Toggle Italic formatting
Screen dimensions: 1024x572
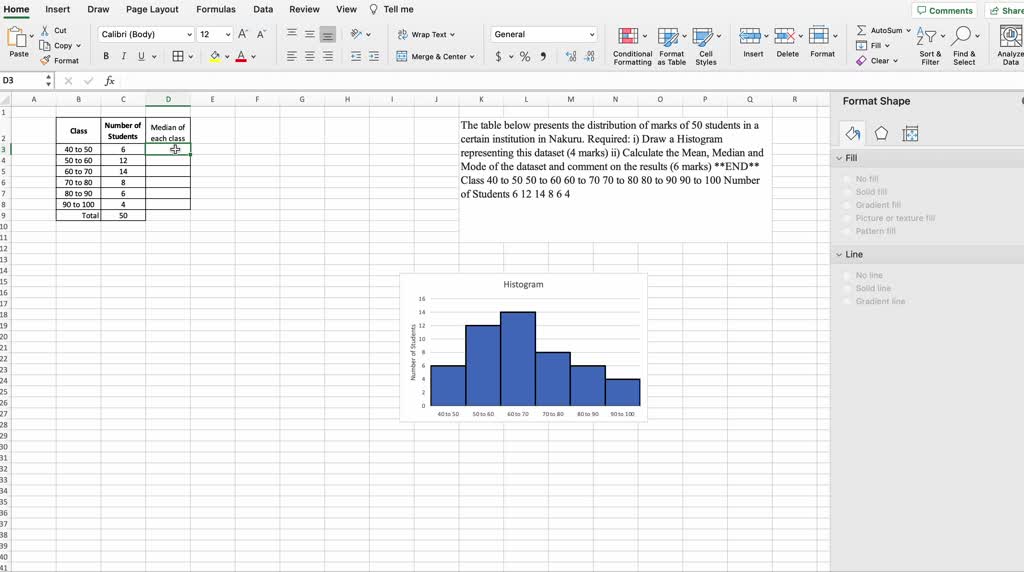pyautogui.click(x=123, y=56)
